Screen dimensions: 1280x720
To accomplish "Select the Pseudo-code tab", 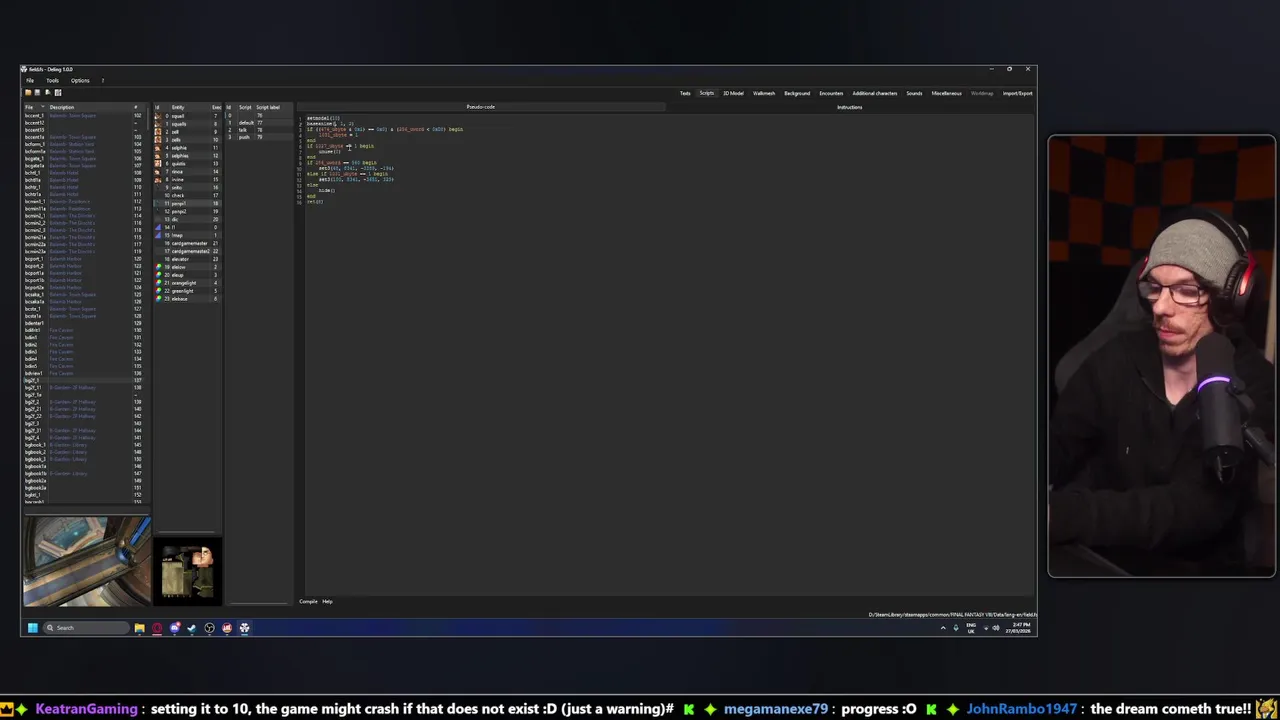I will (481, 107).
